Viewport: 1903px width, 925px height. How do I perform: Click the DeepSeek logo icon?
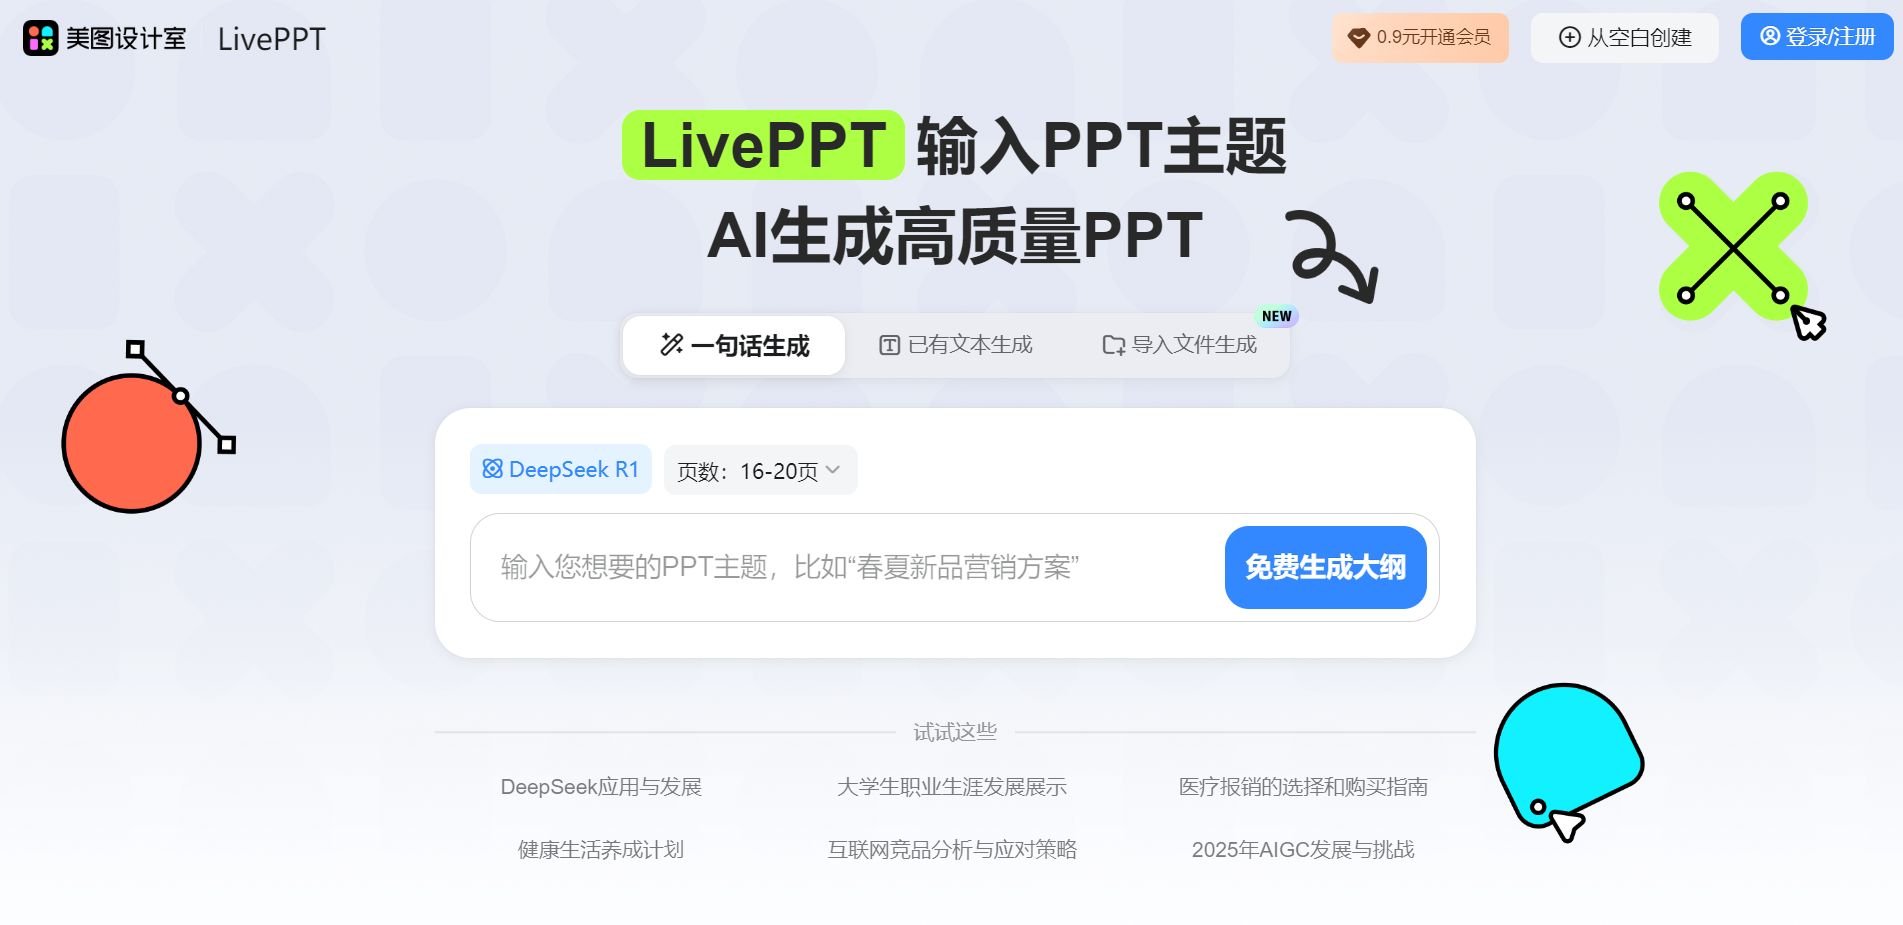coord(492,469)
